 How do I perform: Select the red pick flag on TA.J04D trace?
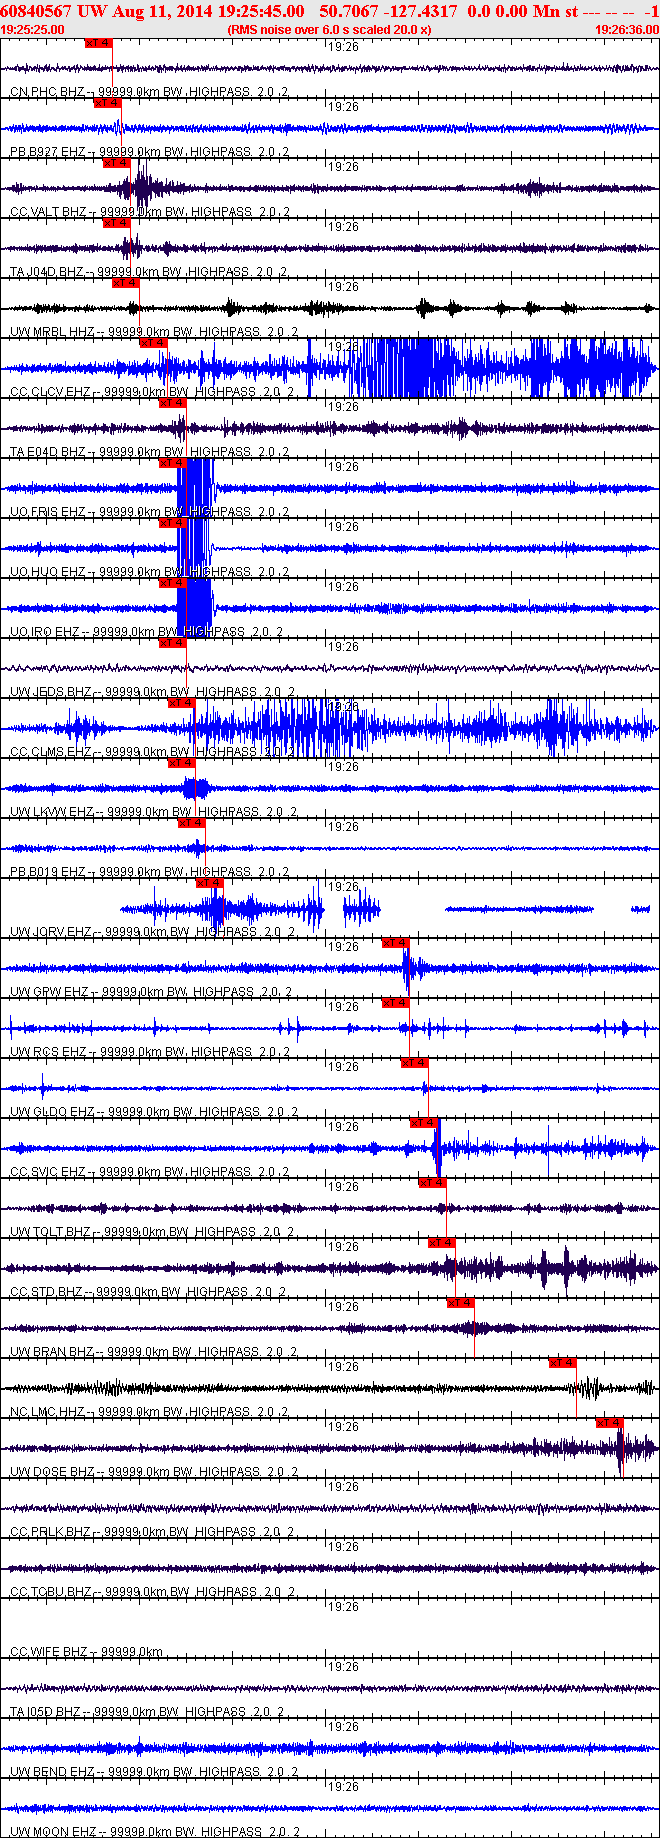tap(116, 223)
